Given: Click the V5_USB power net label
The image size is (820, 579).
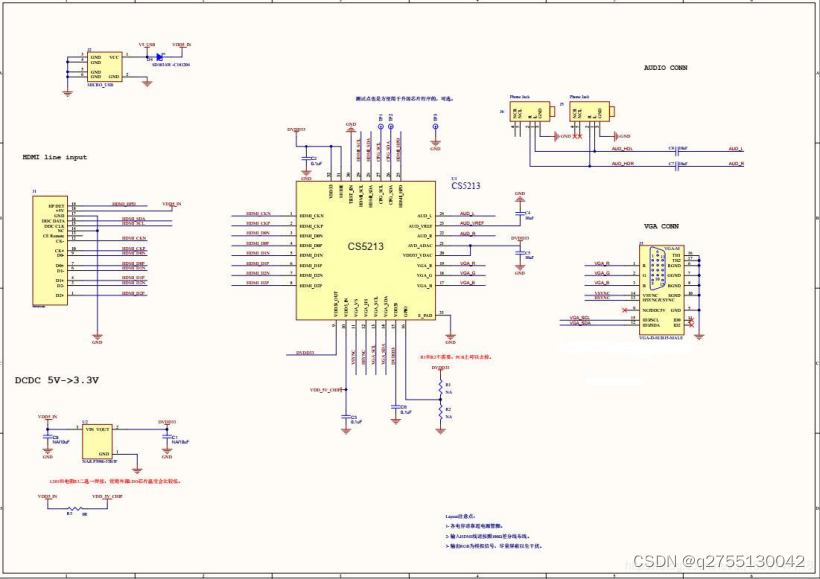Looking at the screenshot, I should click(146, 45).
